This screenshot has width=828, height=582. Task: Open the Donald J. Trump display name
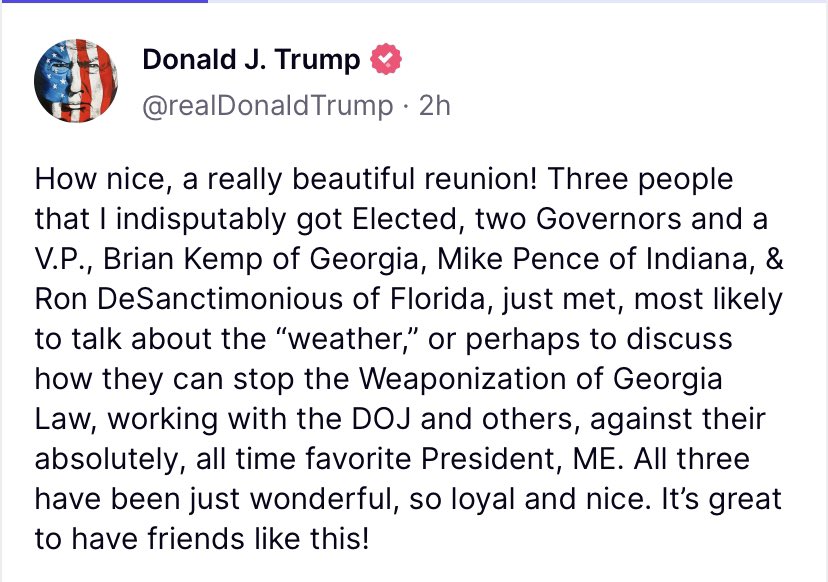251,59
